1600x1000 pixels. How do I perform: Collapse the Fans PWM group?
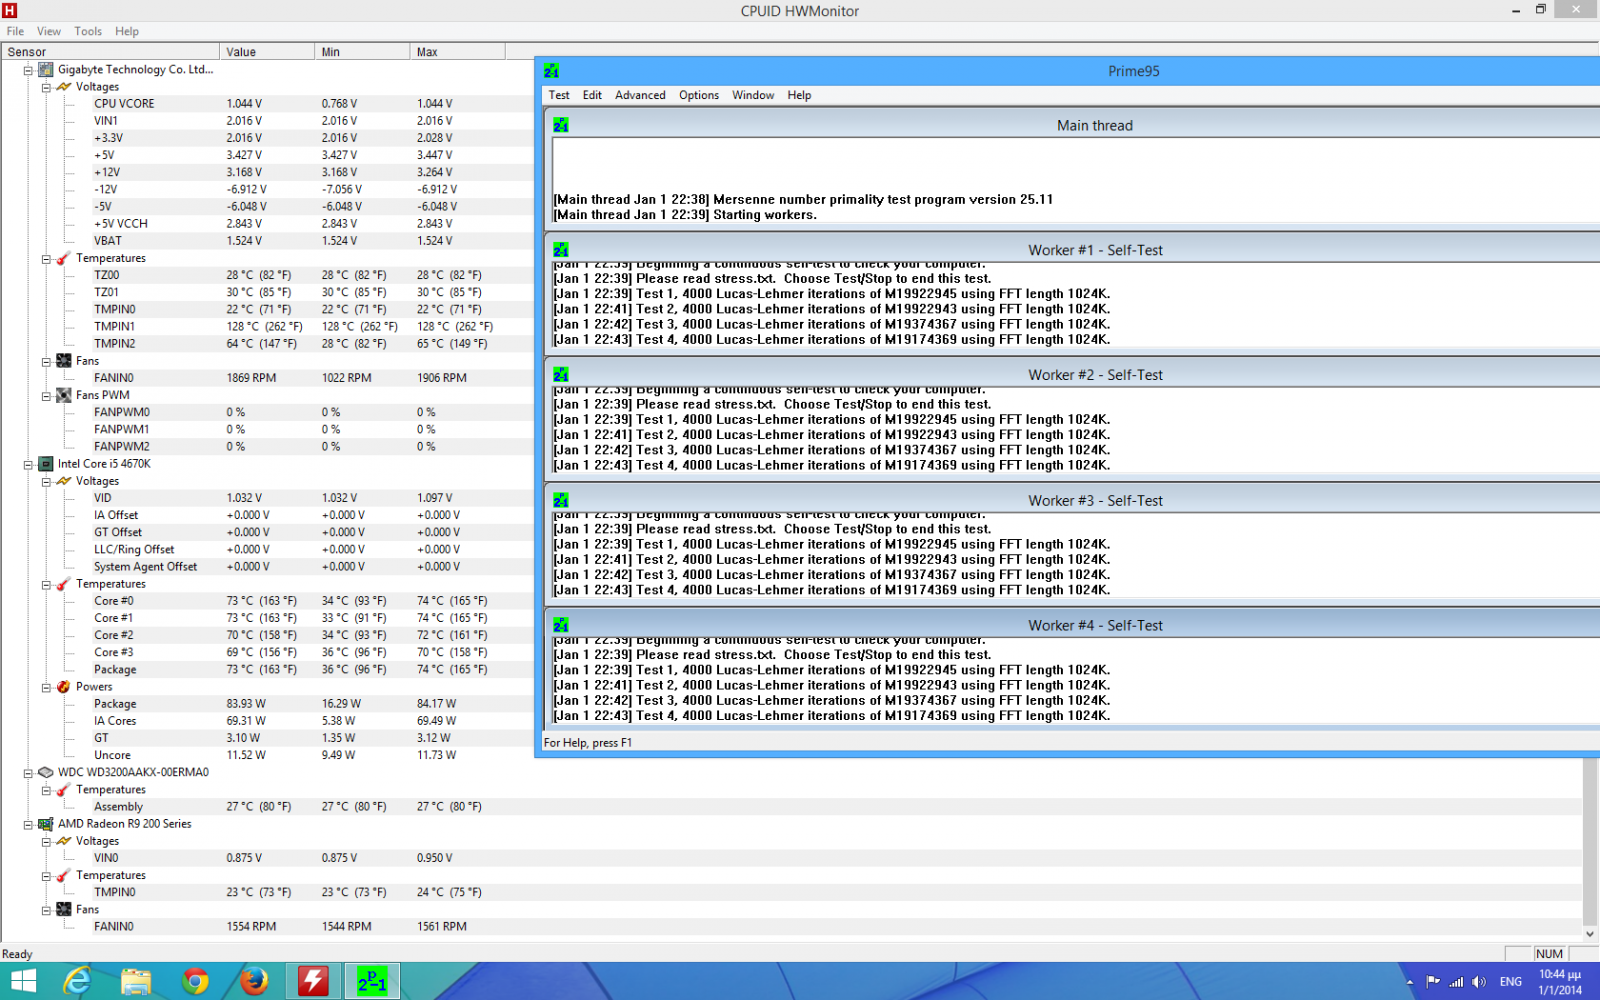(46, 396)
